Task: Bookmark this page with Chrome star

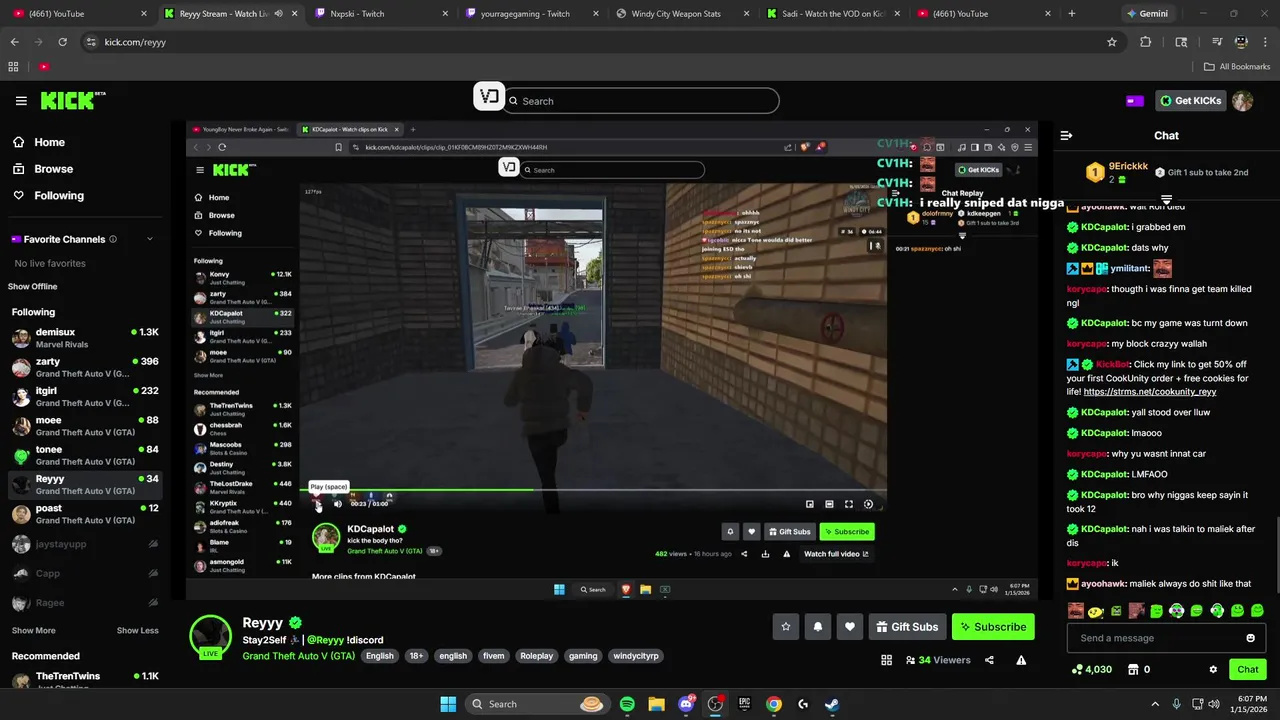Action: 1112,42
